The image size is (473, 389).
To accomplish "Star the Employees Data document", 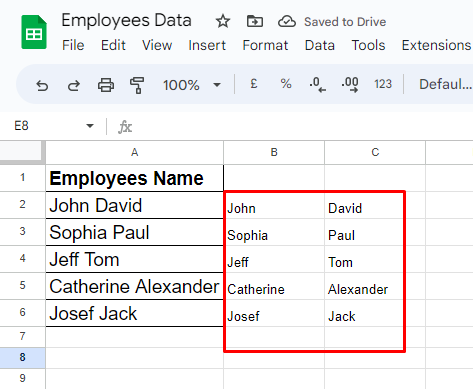I will (x=223, y=22).
